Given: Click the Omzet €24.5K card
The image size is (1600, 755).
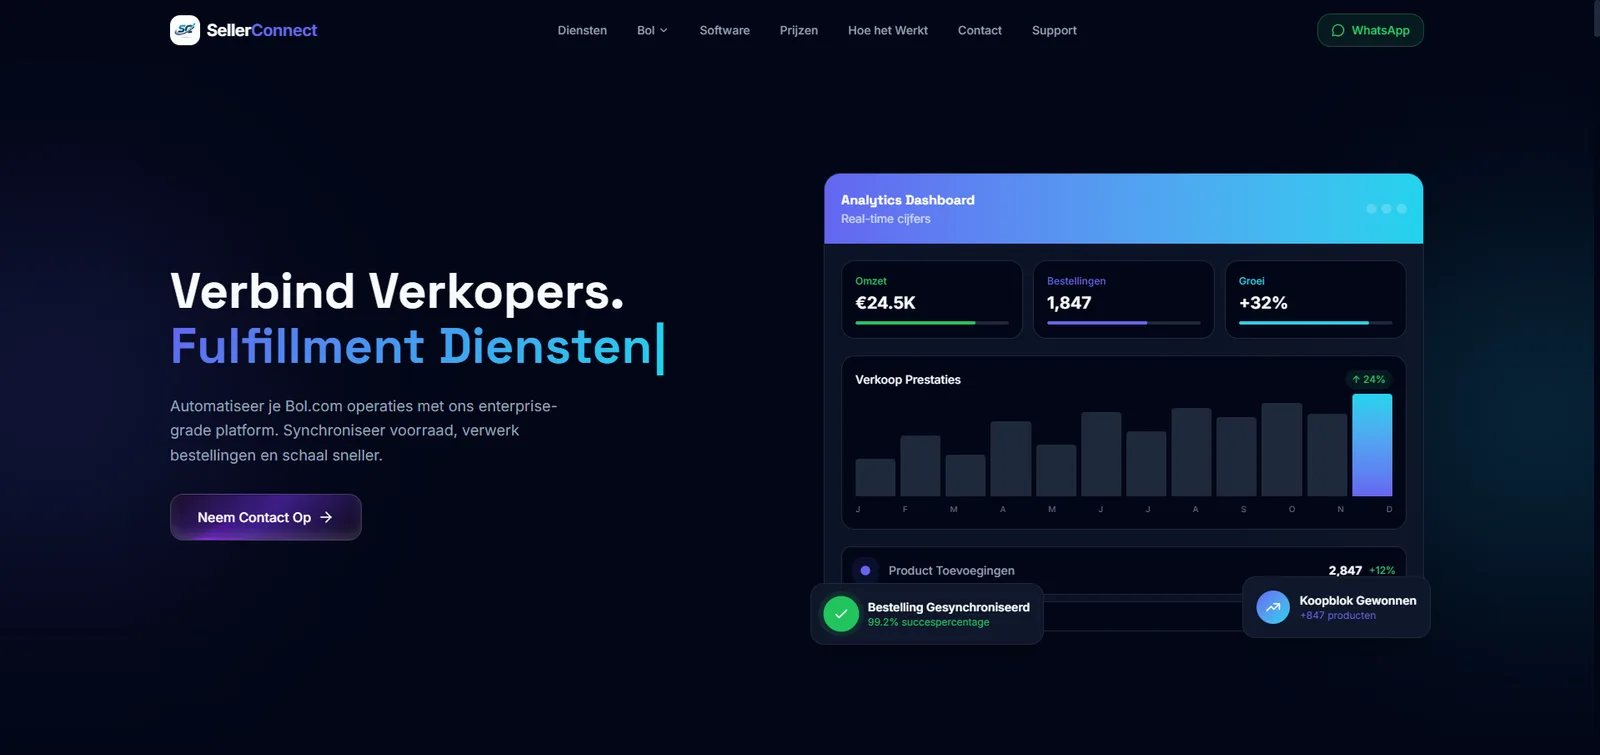Looking at the screenshot, I should coord(932,299).
